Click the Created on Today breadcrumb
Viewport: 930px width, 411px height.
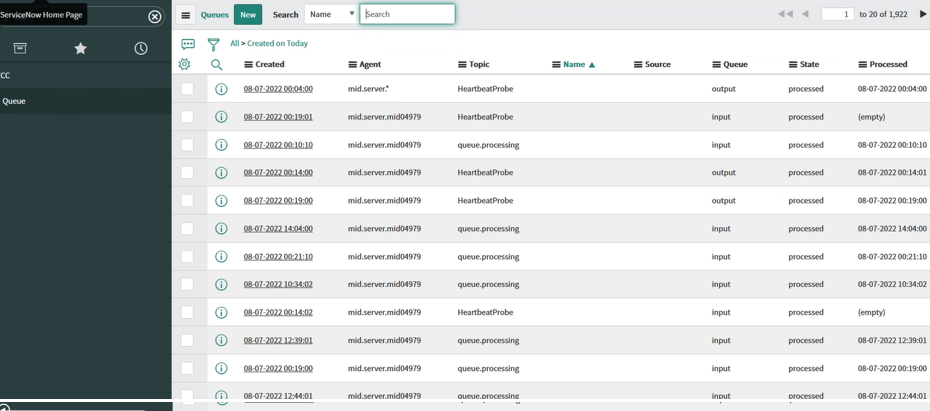278,43
